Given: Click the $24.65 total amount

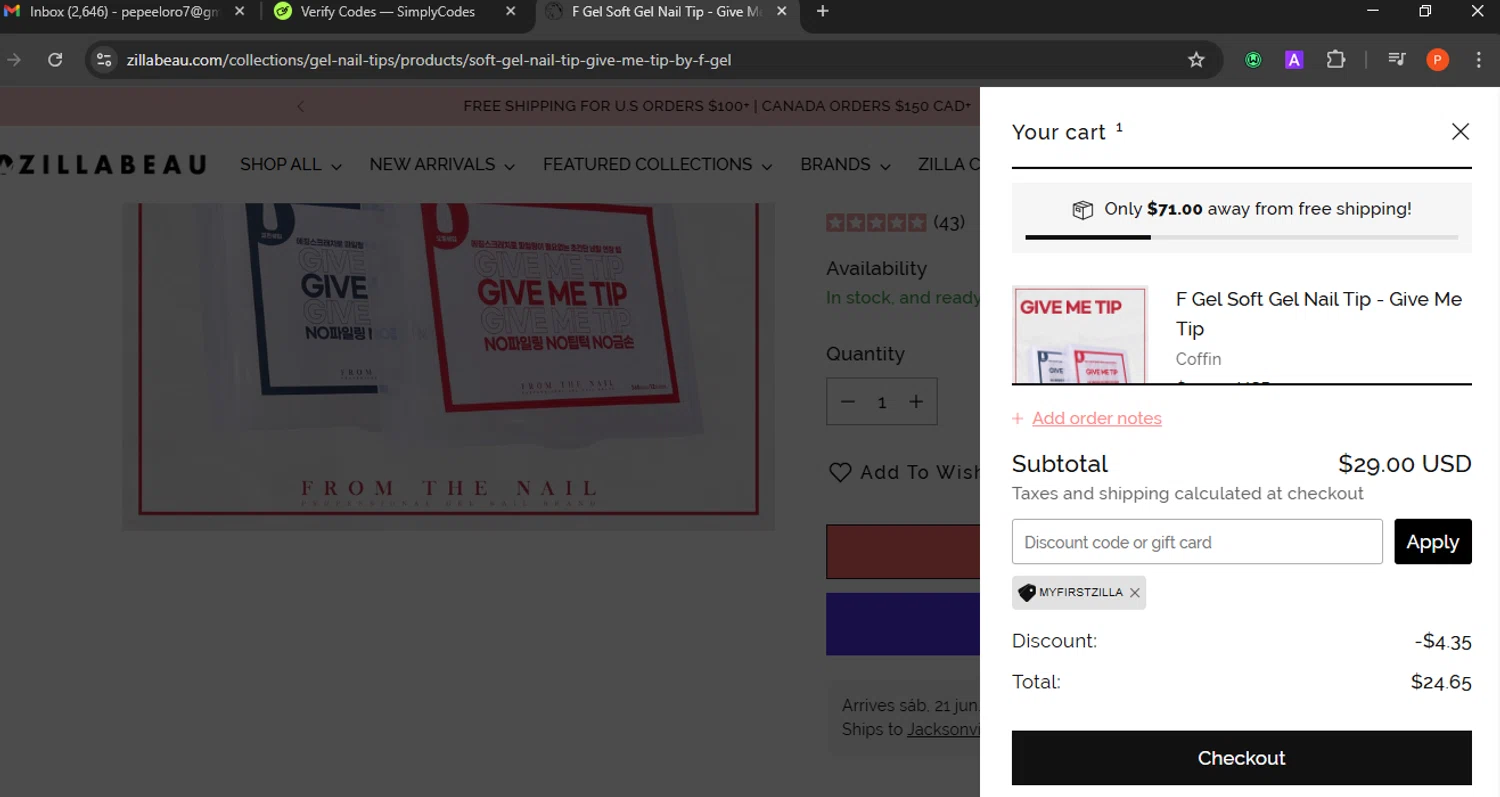Looking at the screenshot, I should [1441, 683].
